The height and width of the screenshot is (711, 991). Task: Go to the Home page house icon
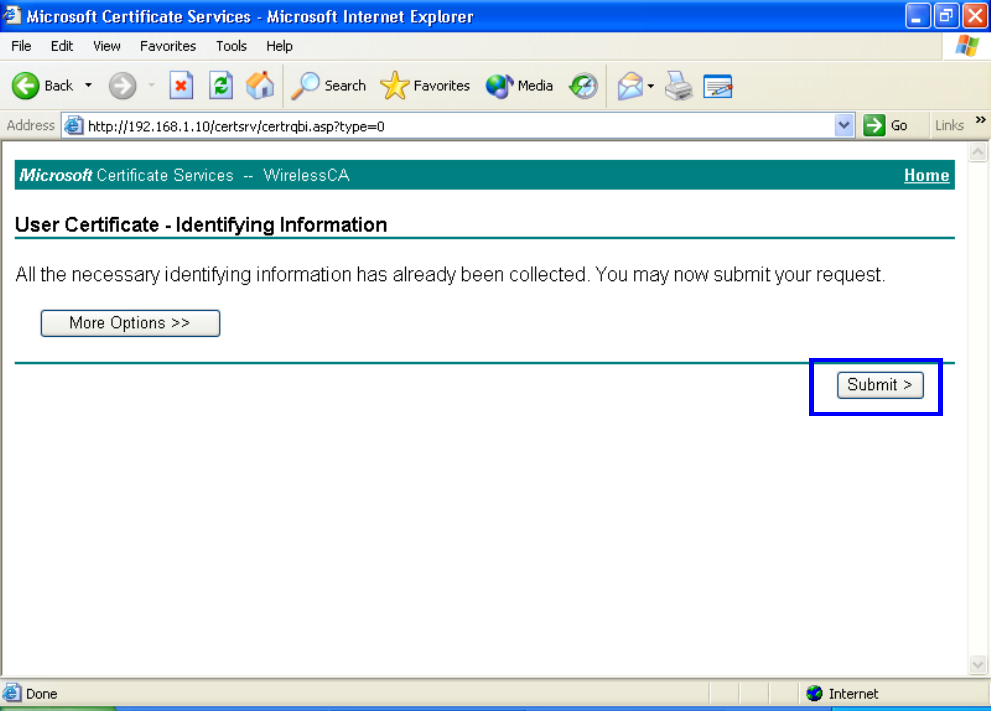(x=260, y=85)
